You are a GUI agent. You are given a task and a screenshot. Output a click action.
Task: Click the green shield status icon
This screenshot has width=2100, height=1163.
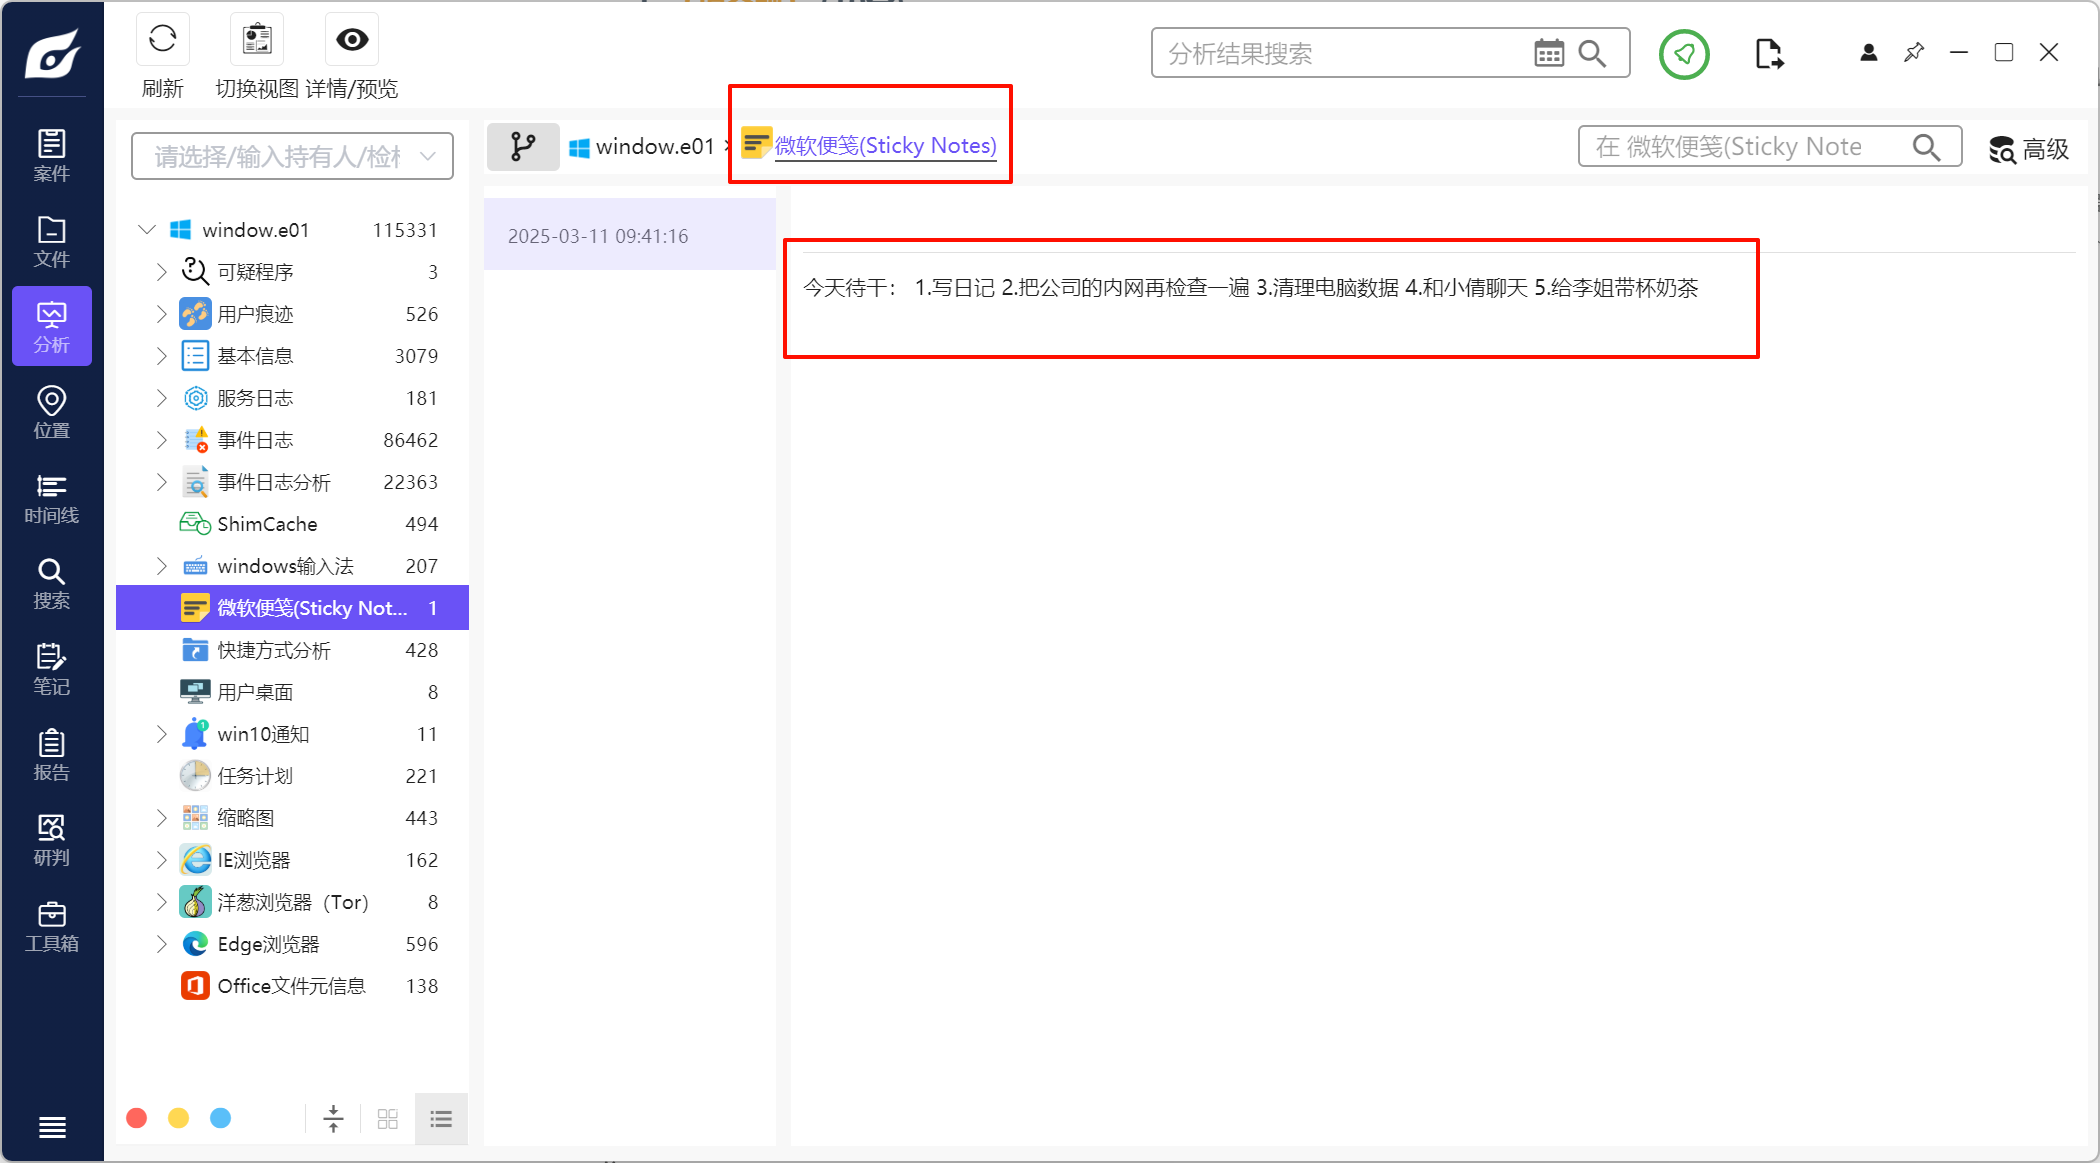(x=1684, y=54)
